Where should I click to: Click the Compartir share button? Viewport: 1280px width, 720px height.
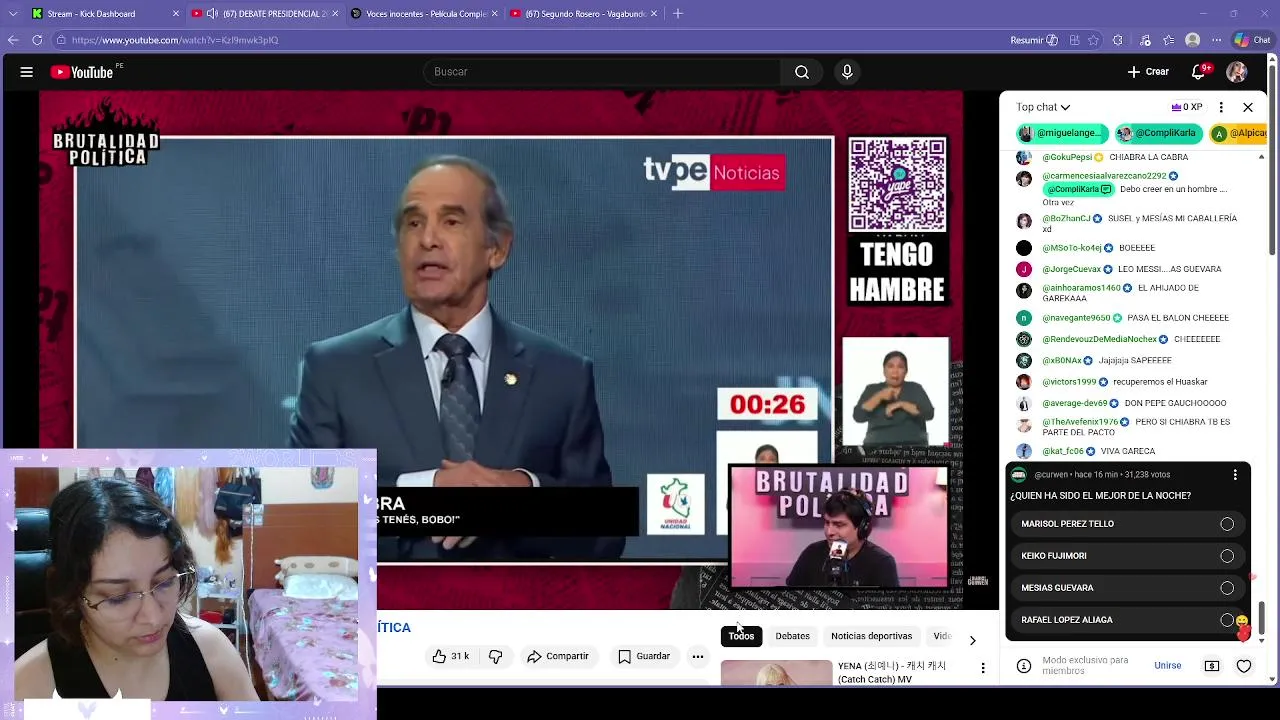(558, 656)
